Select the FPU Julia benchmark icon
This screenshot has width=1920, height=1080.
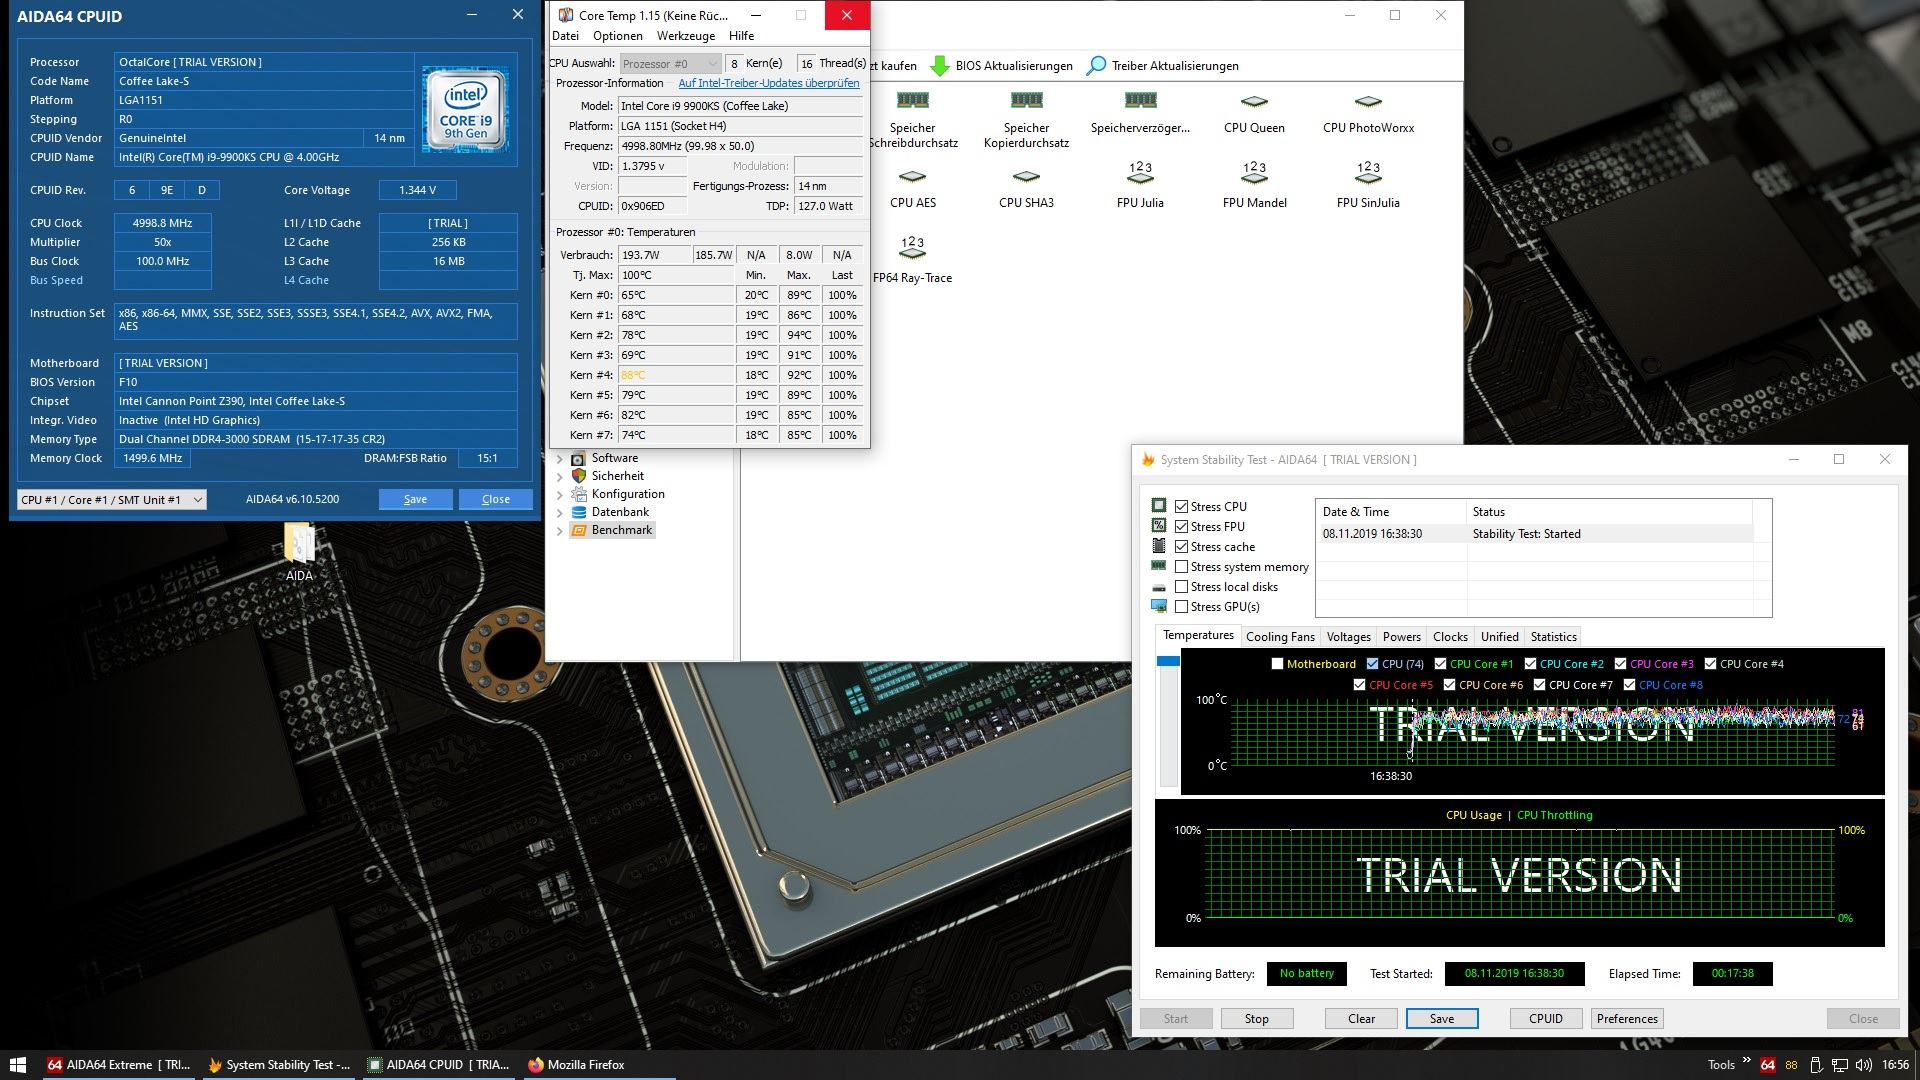[1140, 174]
